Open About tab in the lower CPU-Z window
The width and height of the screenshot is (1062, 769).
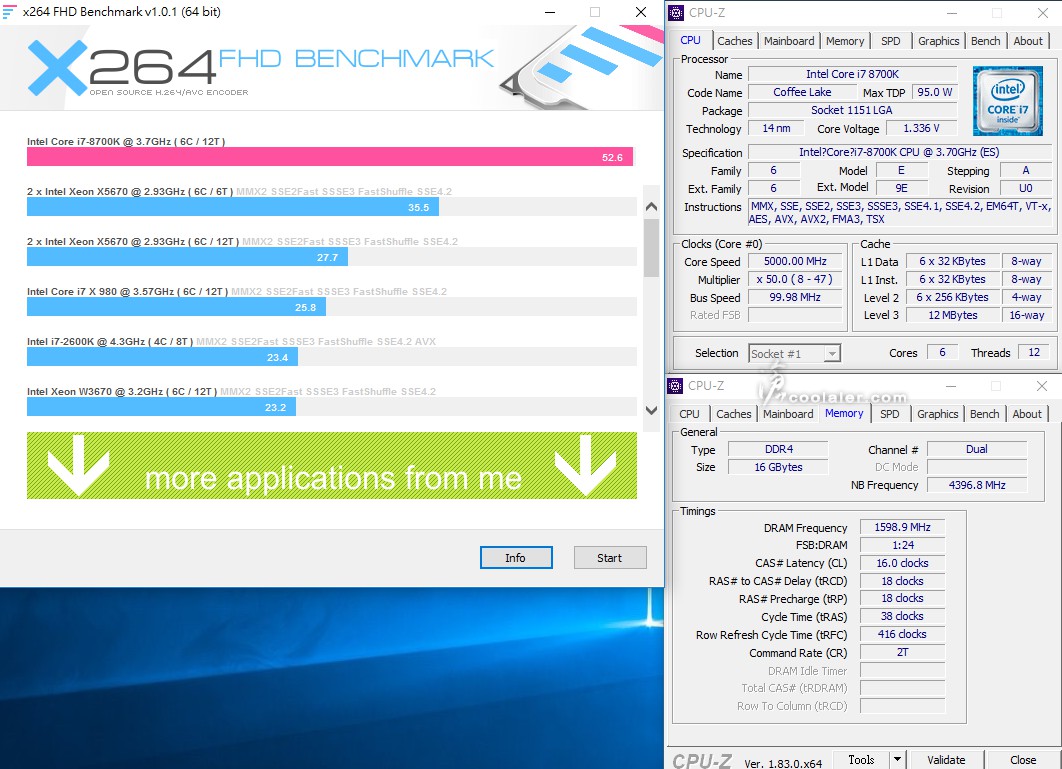(x=1027, y=414)
